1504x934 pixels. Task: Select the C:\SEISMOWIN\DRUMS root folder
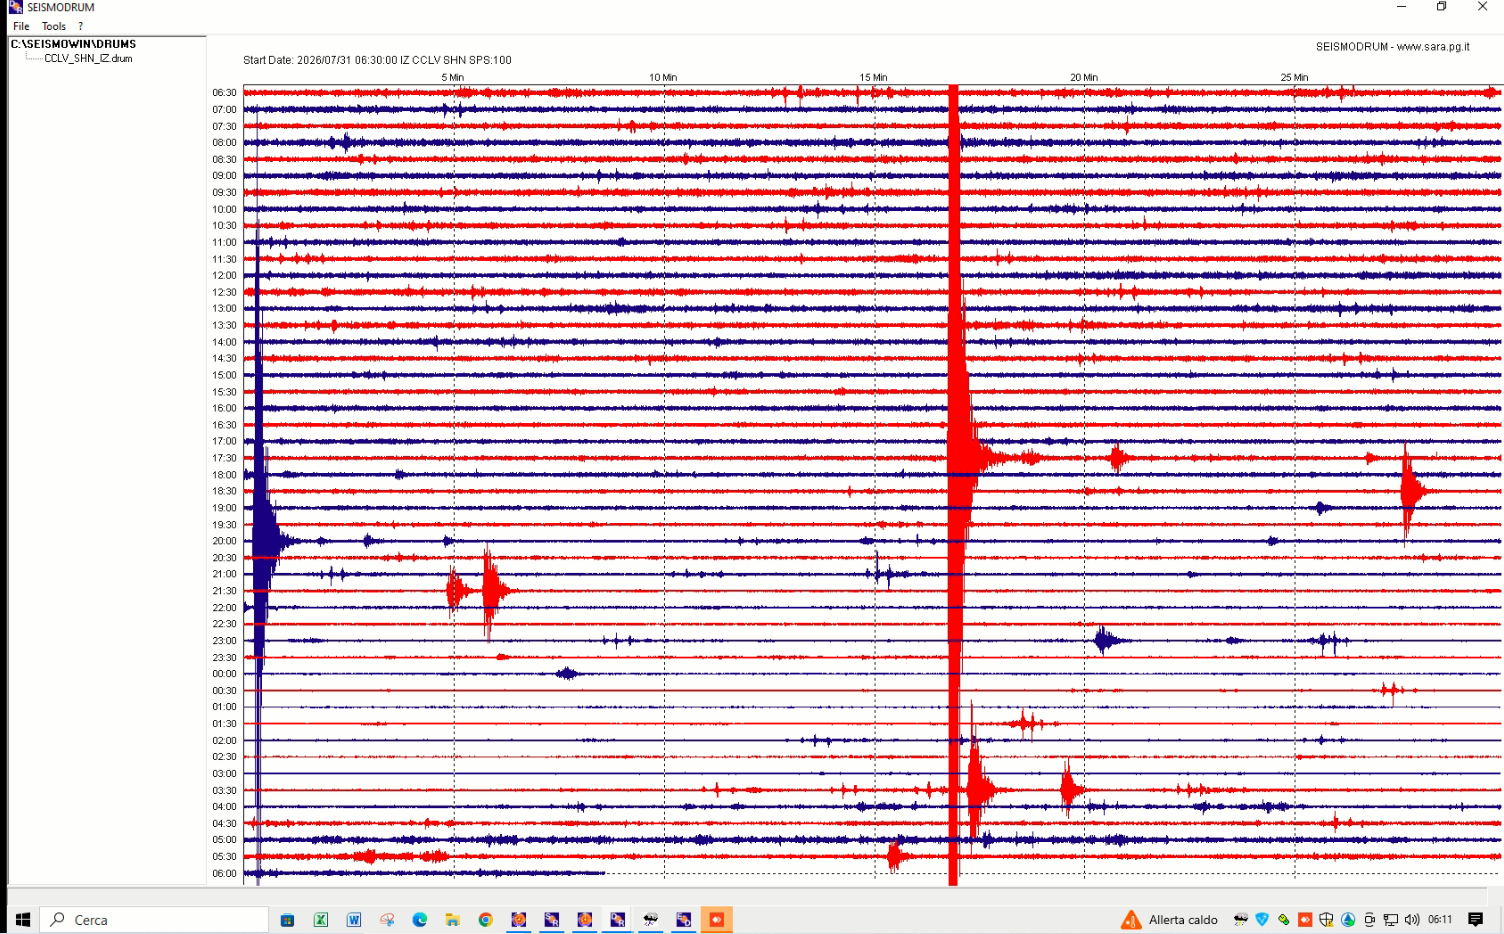point(73,44)
